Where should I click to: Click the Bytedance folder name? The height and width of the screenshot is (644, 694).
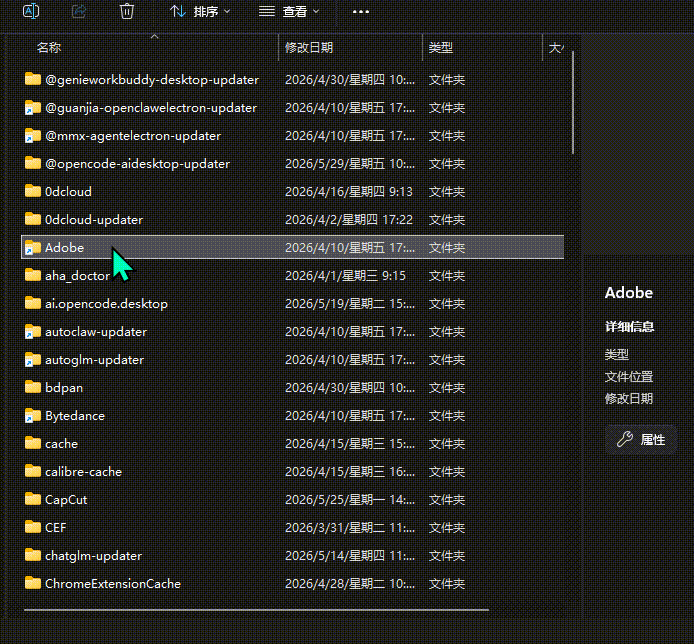(75, 416)
